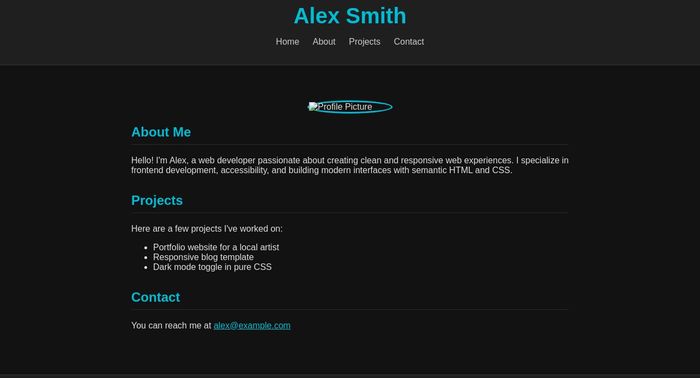Screen dimensions: 700x378
Task: Click the 'You can reach me at' text
Action: pyautogui.click(x=171, y=325)
